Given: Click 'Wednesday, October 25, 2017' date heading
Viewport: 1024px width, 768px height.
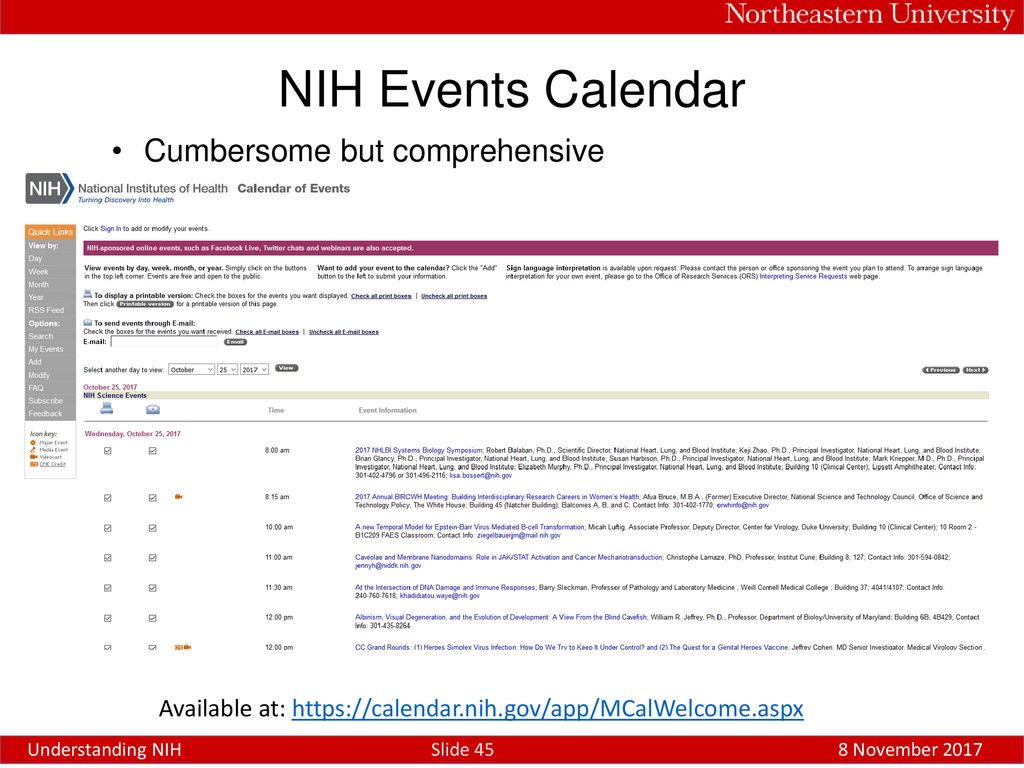Looking at the screenshot, I should click(133, 434).
